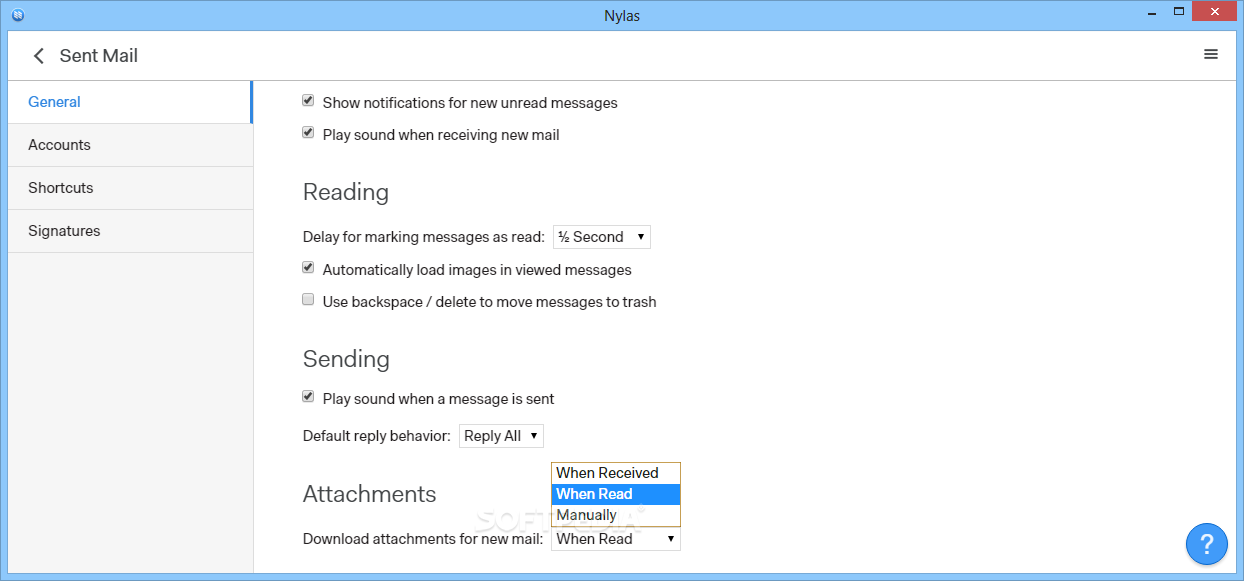Uncheck Play sound when receiving new mail
The height and width of the screenshot is (581, 1244).
308,133
